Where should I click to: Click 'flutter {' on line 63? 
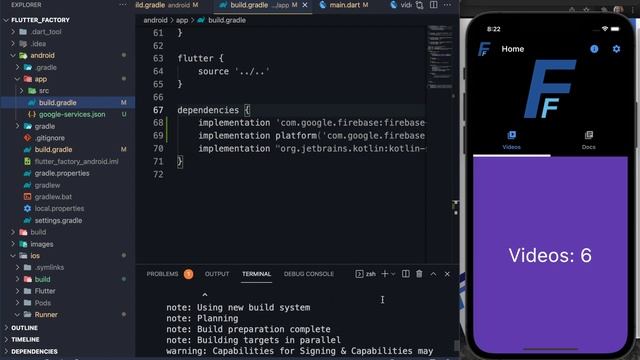tap(200, 58)
